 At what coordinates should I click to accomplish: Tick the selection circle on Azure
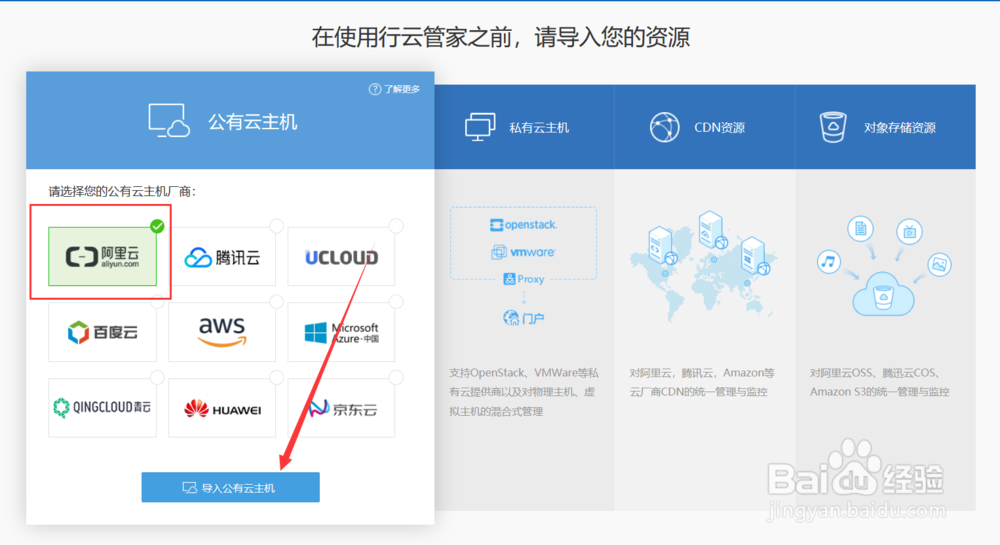point(396,302)
